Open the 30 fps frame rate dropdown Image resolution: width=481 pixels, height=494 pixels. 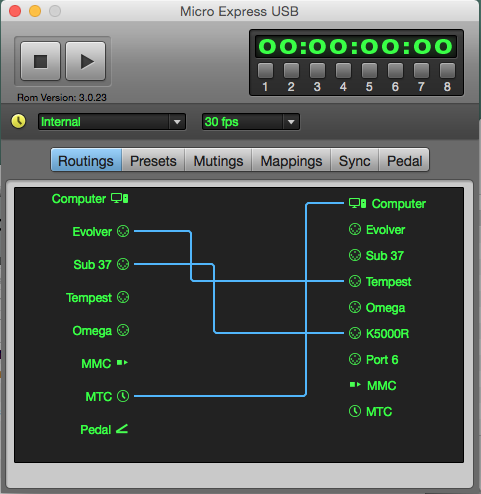coord(251,122)
